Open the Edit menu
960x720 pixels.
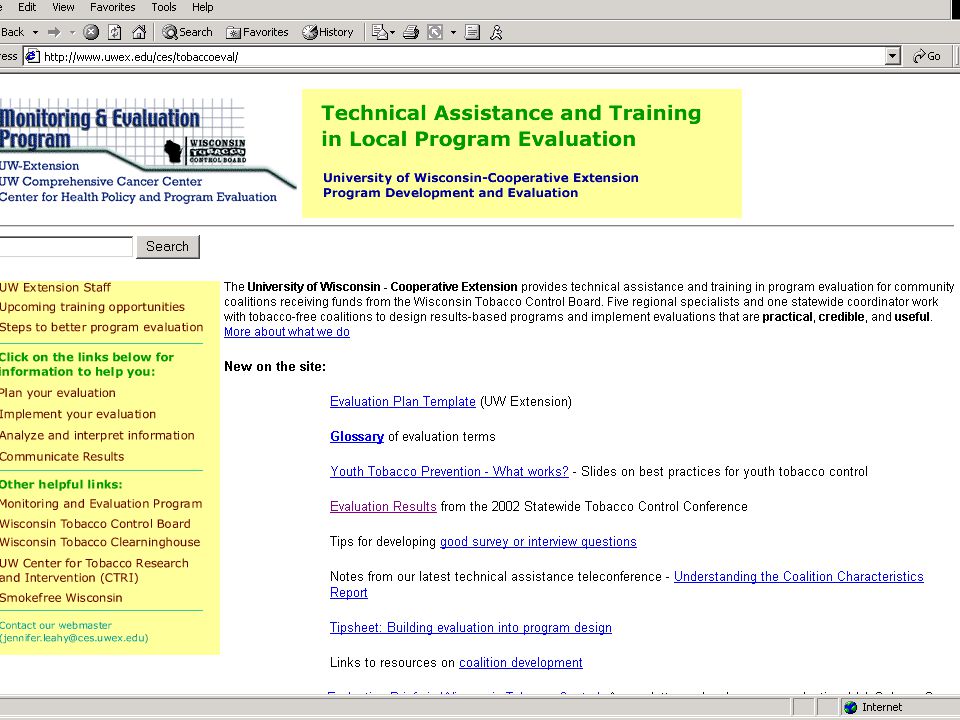tap(27, 7)
